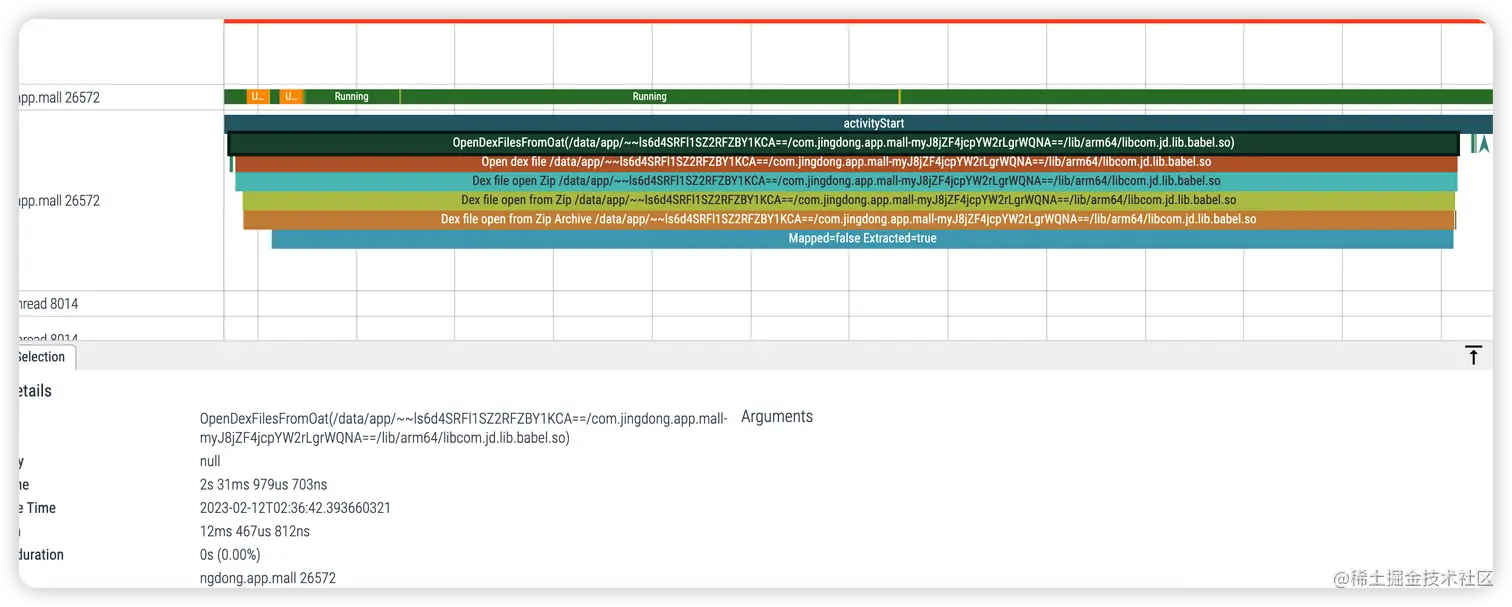Open the Current Selection tab
The image size is (1512, 607).
pyautogui.click(x=45, y=357)
